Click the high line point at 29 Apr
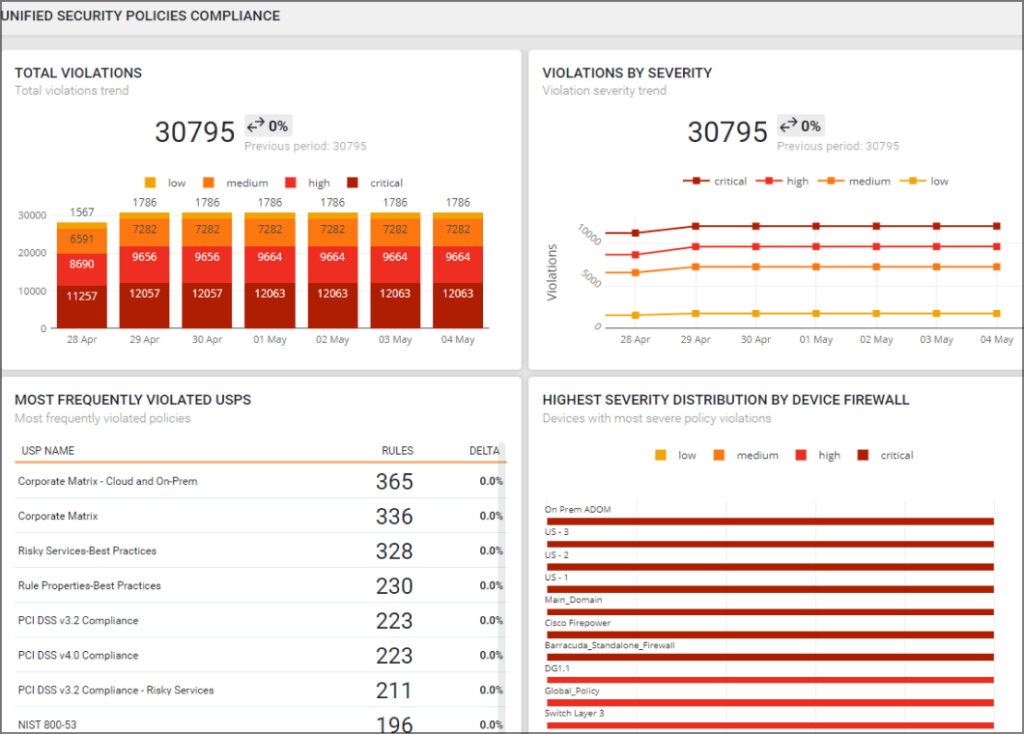The height and width of the screenshot is (734, 1024). pyautogui.click(x=696, y=247)
